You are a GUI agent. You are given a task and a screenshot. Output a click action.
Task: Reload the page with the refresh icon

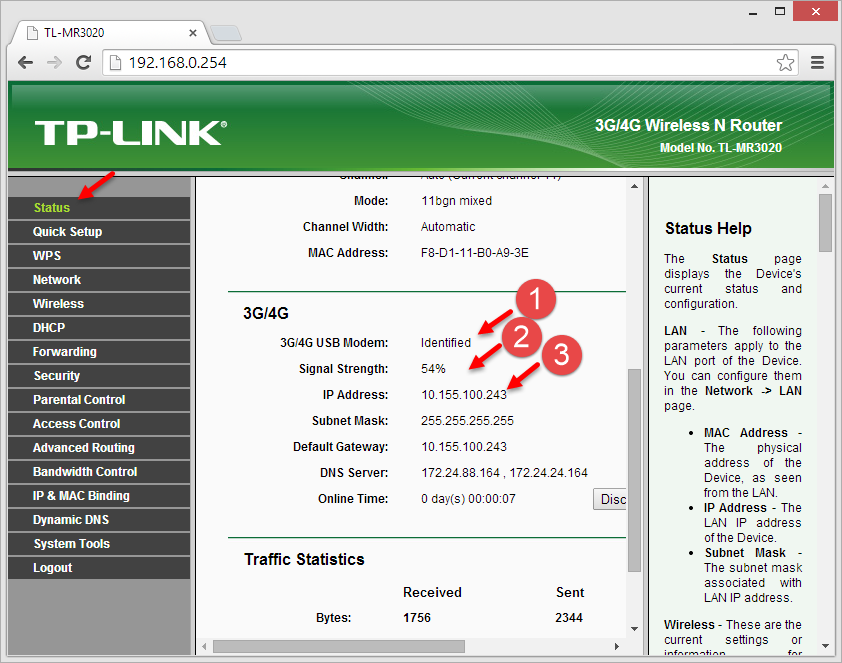pos(83,63)
